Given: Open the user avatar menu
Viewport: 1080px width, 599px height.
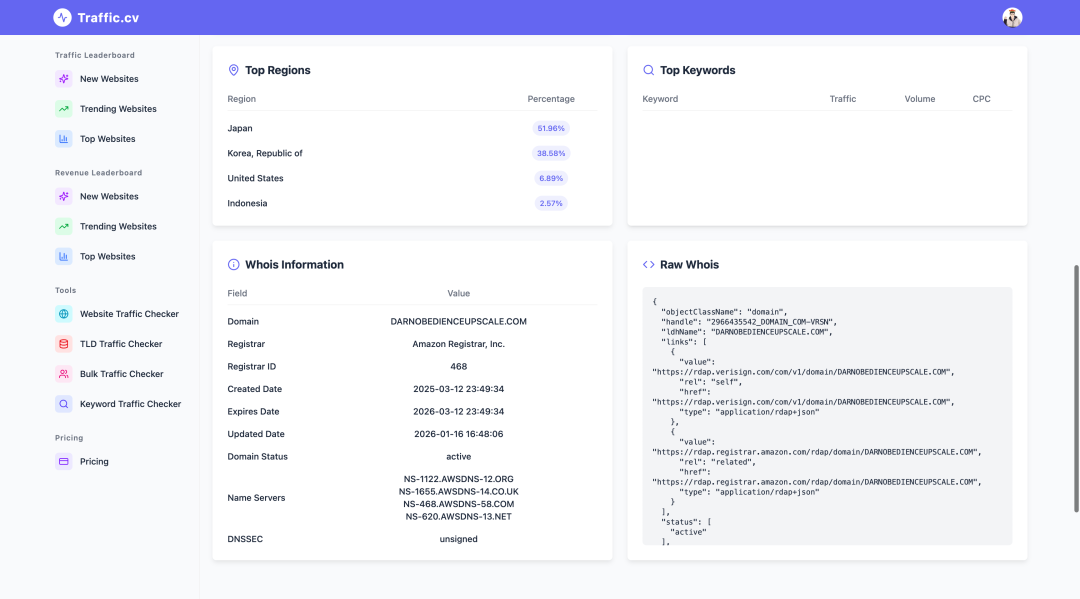Looking at the screenshot, I should click(1012, 17).
